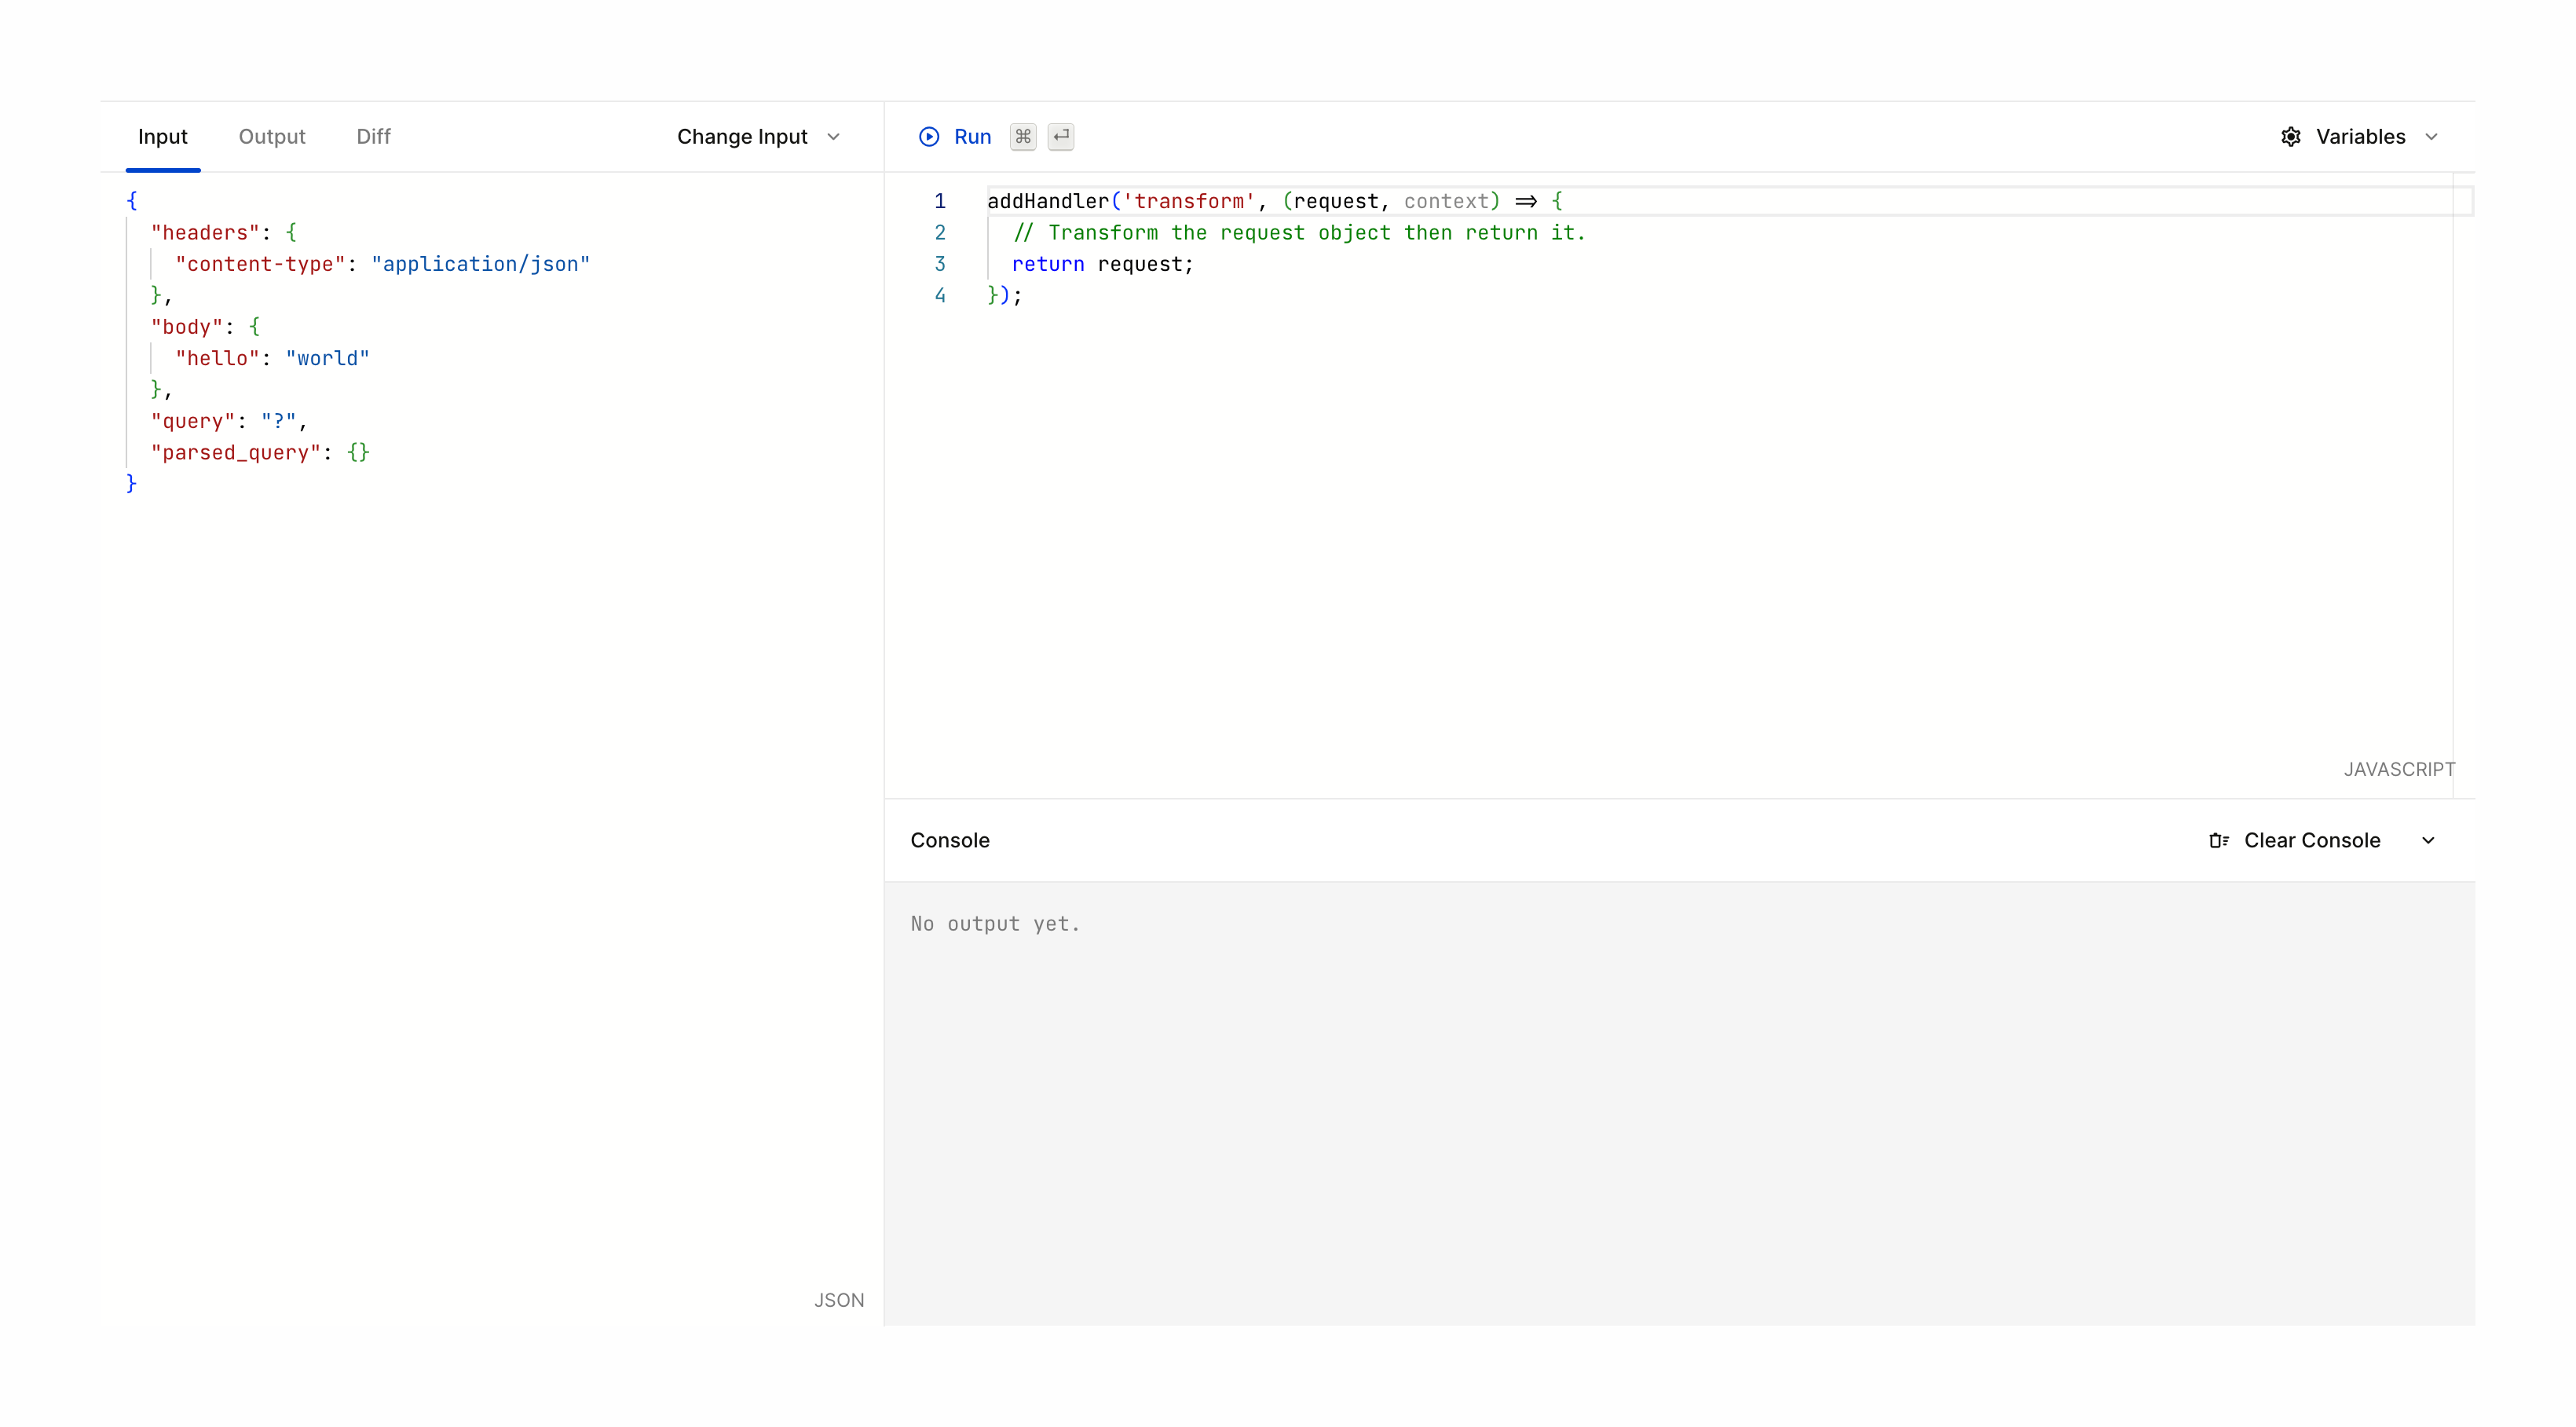Switch to the Output tab
Viewport: 2576px width, 1427px height.
point(271,137)
